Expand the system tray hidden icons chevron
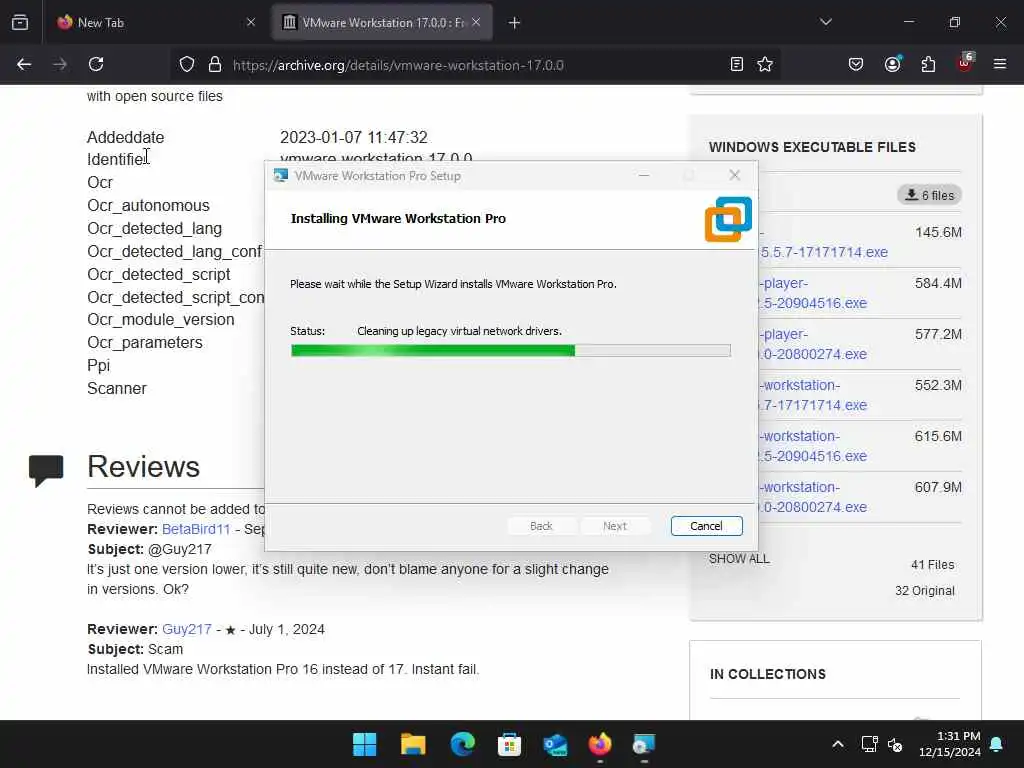Image resolution: width=1024 pixels, height=768 pixels. click(838, 744)
